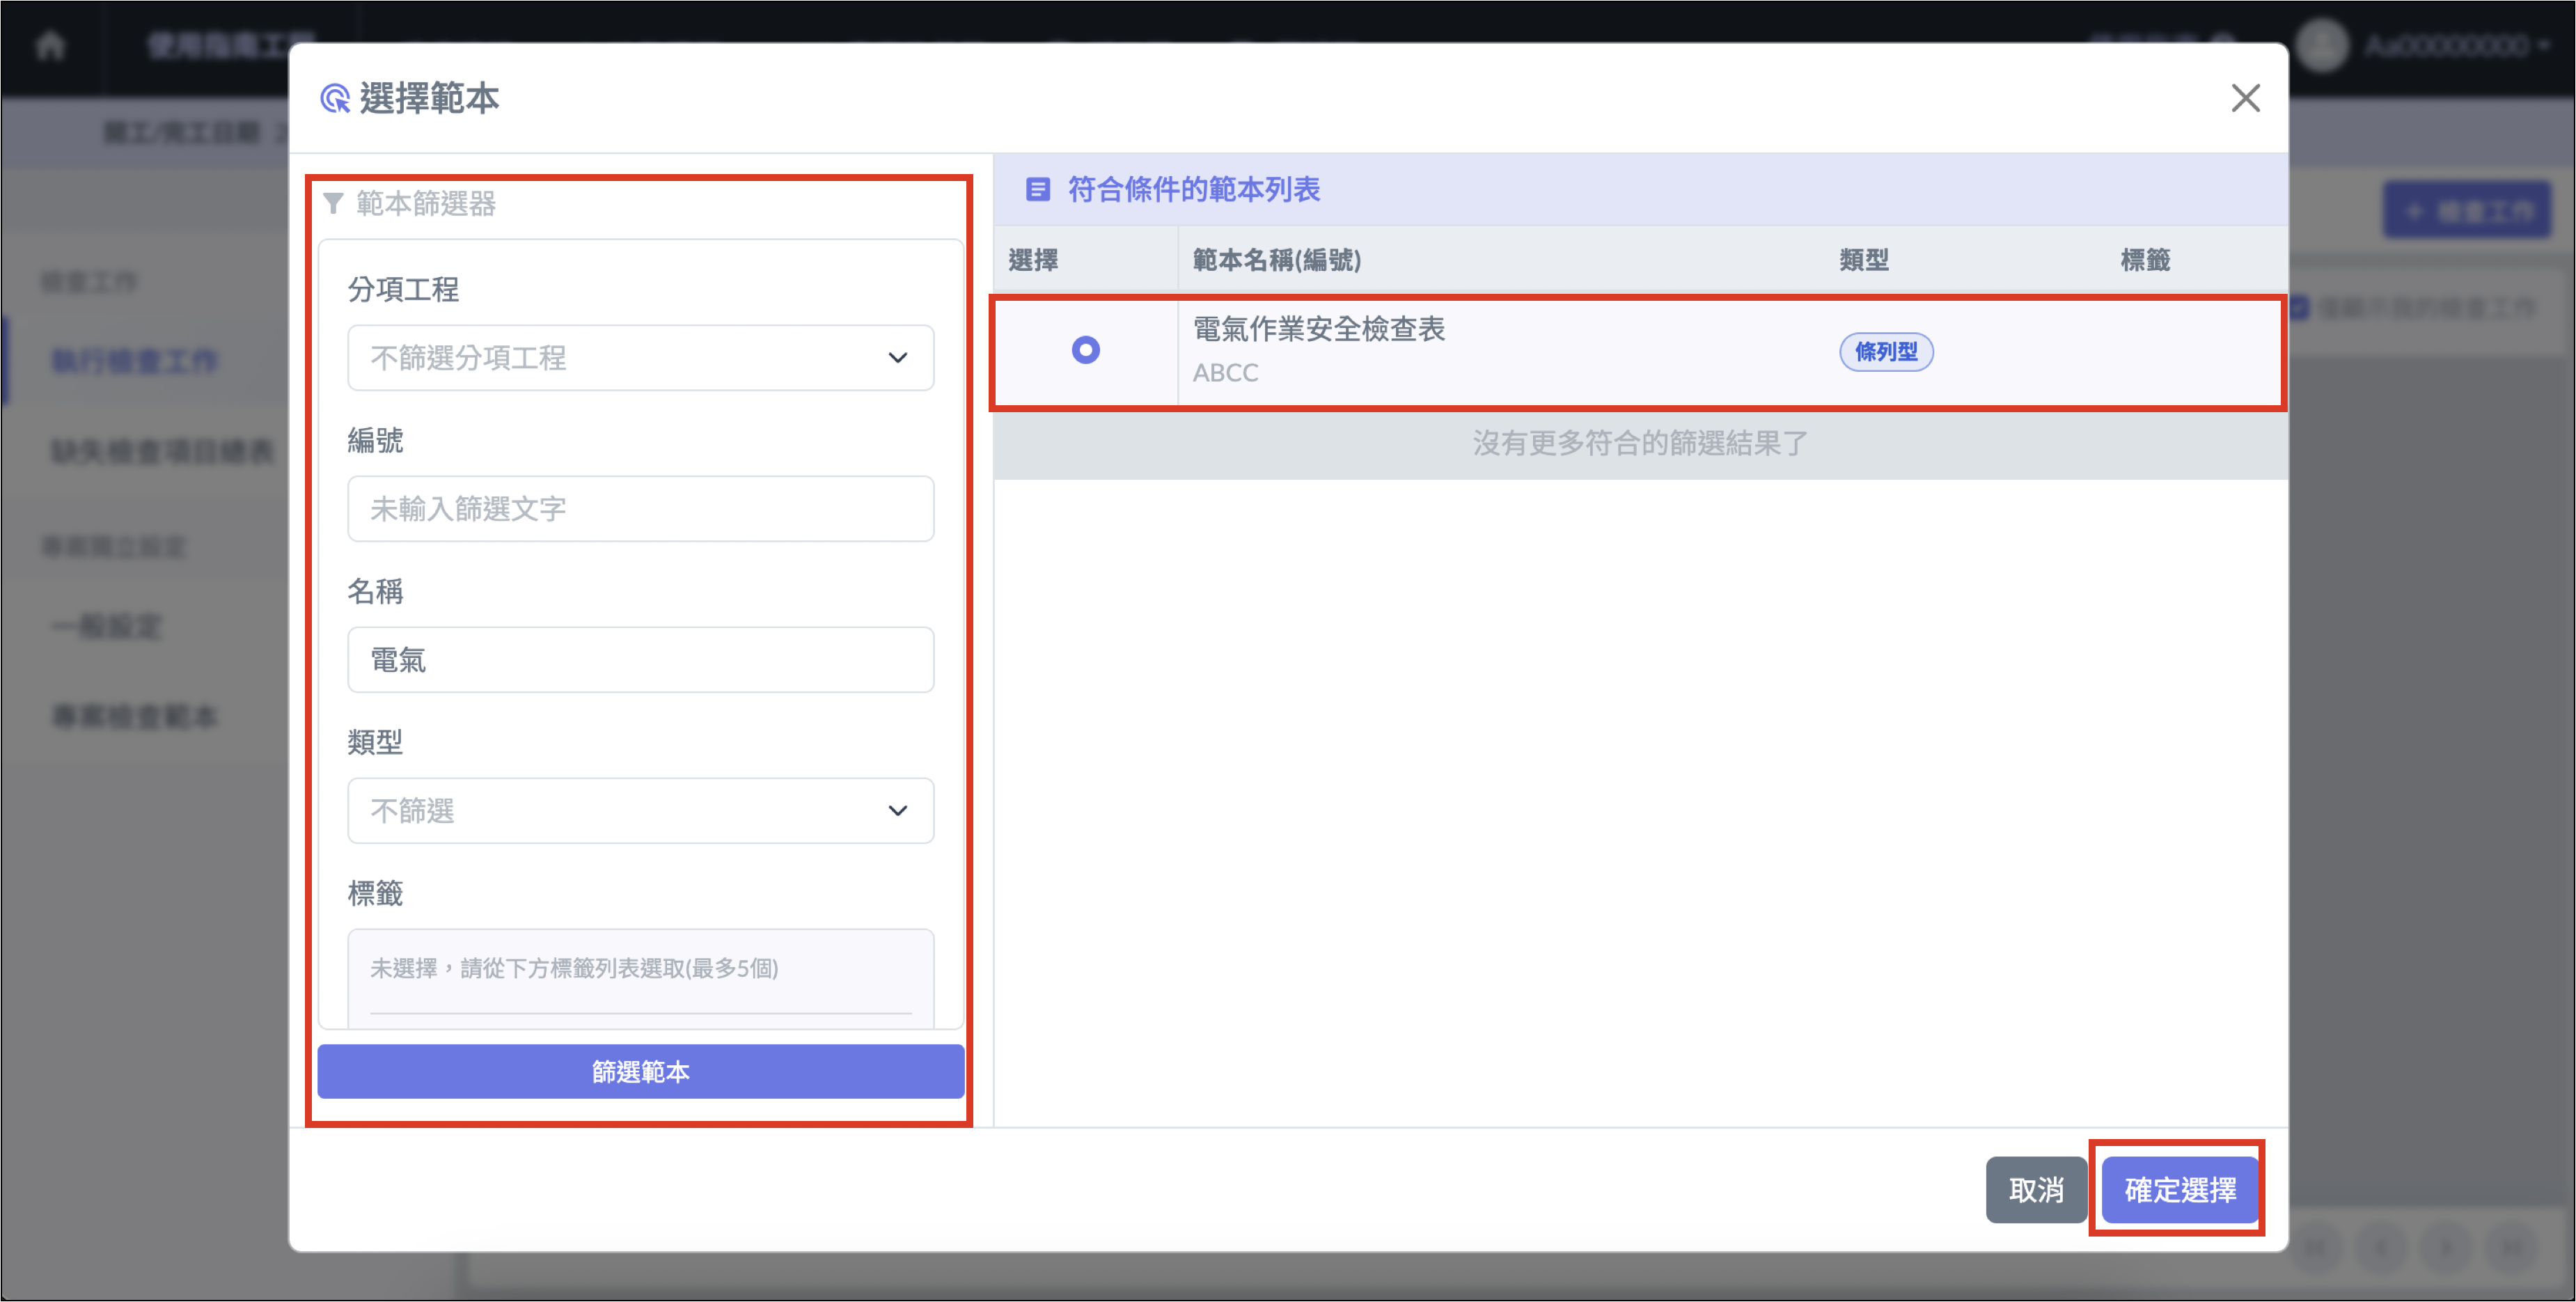Click the 名稱 field containing 電氣
Image resolution: width=2576 pixels, height=1302 pixels.
[x=640, y=660]
